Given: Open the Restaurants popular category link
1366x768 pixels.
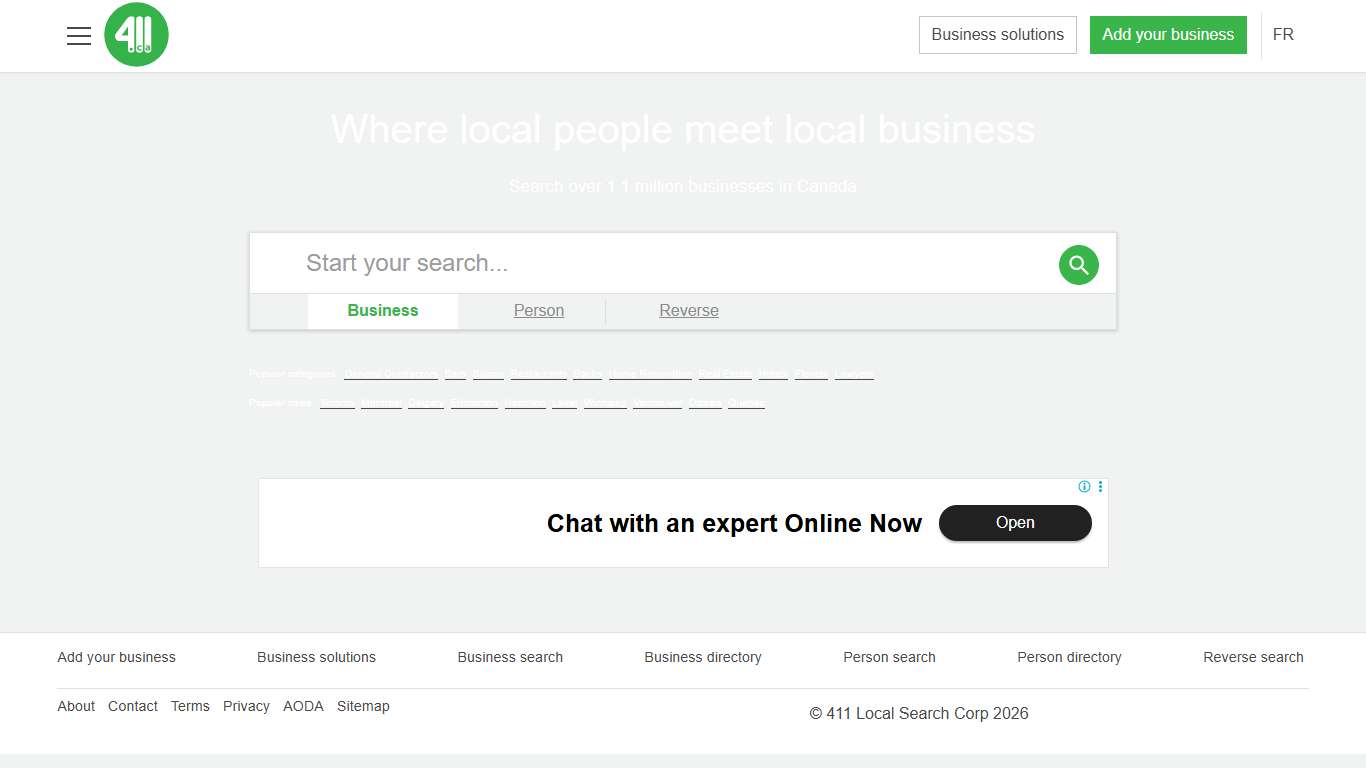Looking at the screenshot, I should click(x=538, y=374).
